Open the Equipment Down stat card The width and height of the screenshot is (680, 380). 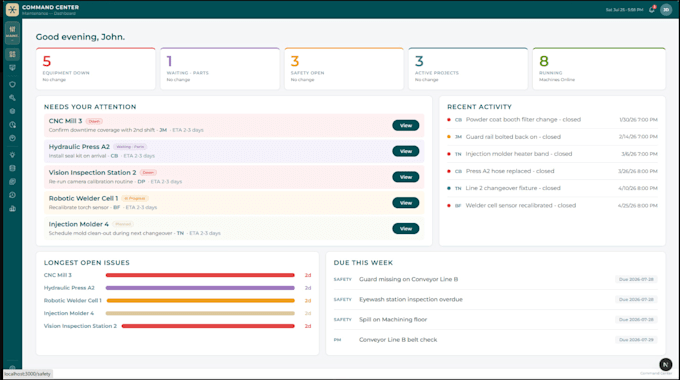pos(95,69)
